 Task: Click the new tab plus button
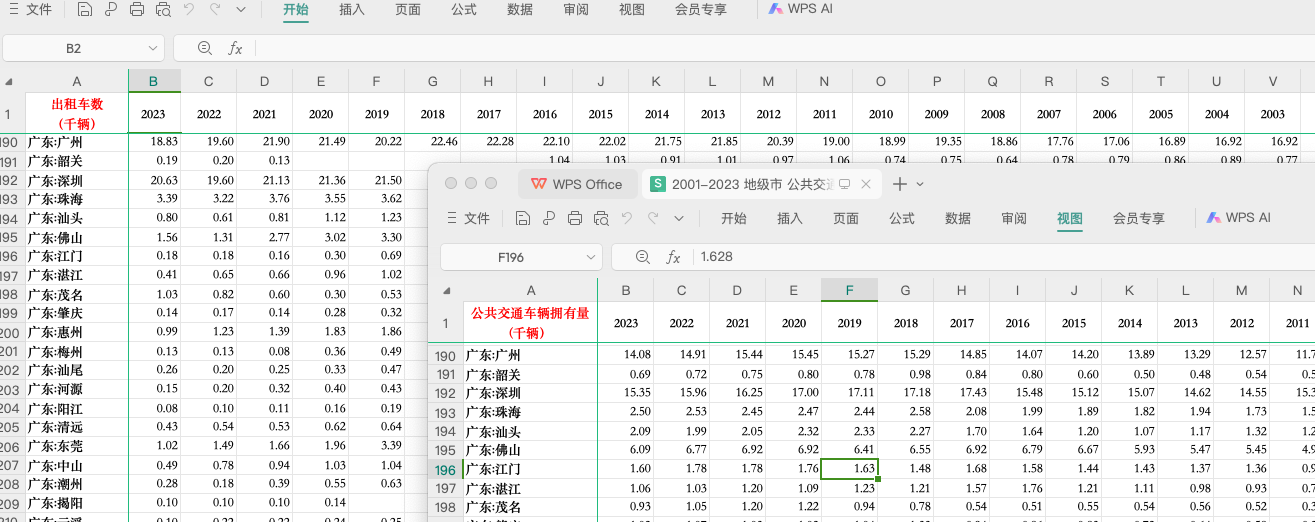pos(899,184)
